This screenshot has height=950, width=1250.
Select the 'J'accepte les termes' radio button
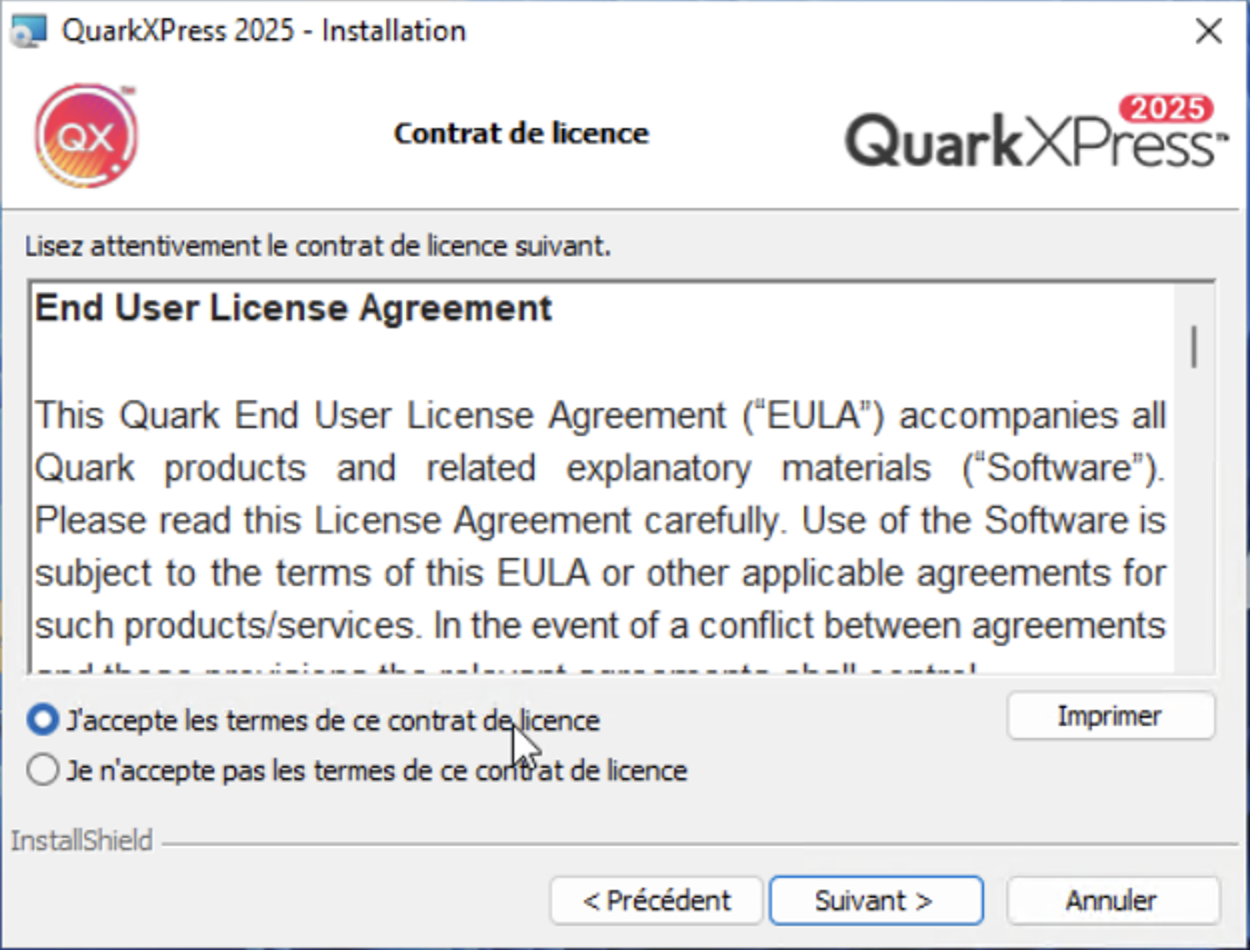[42, 718]
